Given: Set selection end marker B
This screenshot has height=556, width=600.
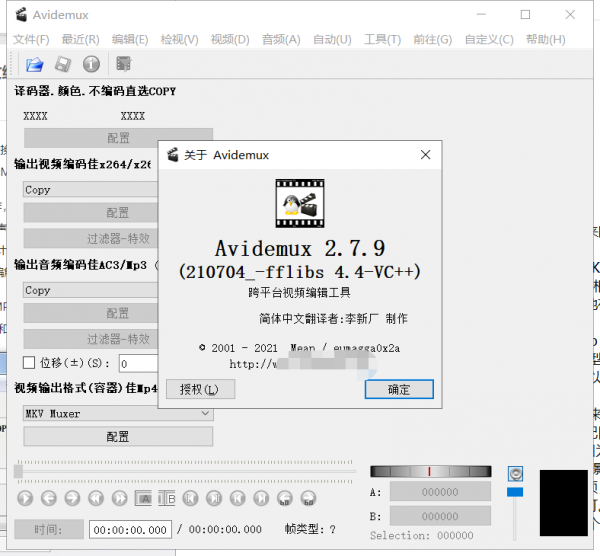Looking at the screenshot, I should pos(167,498).
